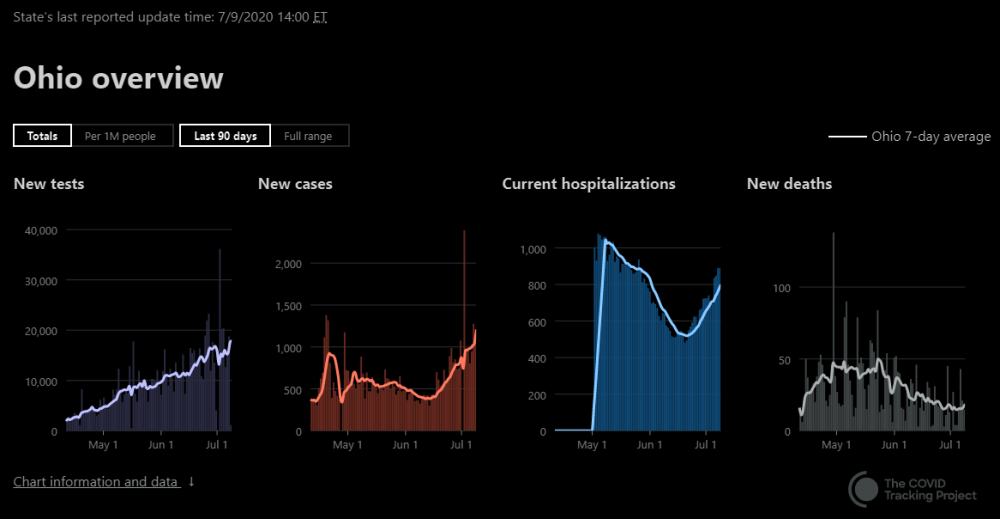The width and height of the screenshot is (1000, 519).
Task: Click the New deaths chart title
Action: [x=790, y=184]
